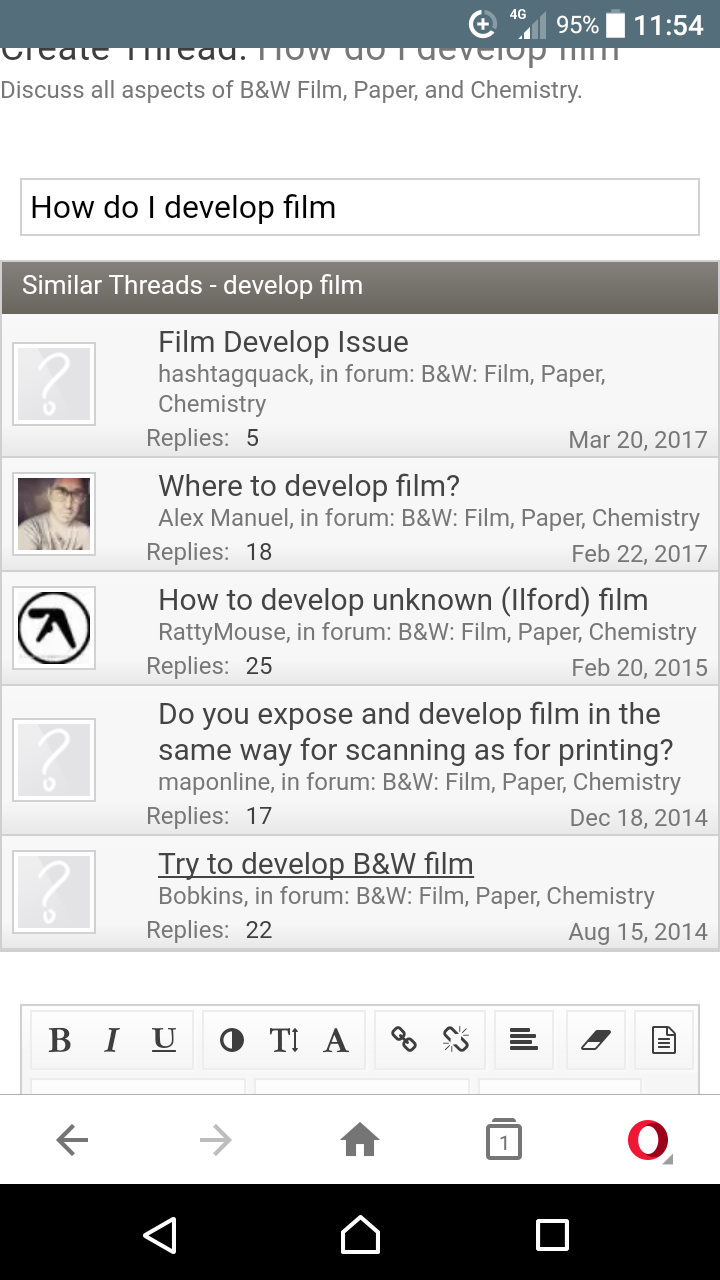Image resolution: width=720 pixels, height=1280 pixels.
Task: Open the Opera menu button
Action: coord(648,1140)
